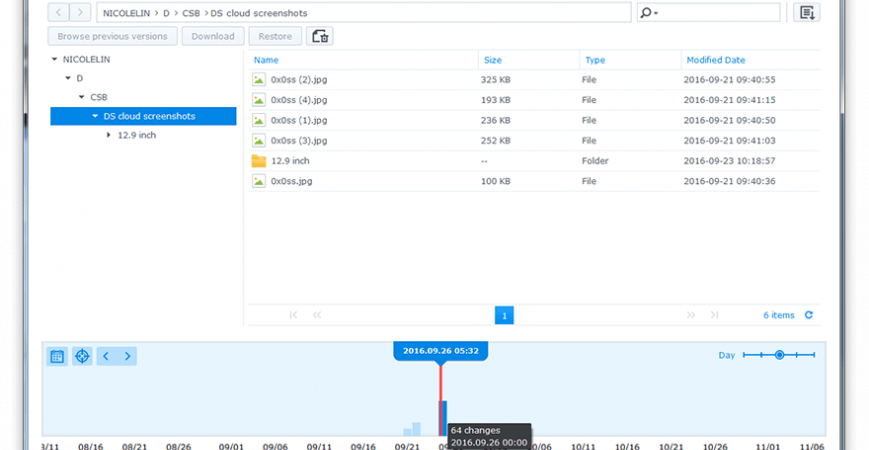This screenshot has width=869, height=450.
Task: Move timeline to next version
Action: pyautogui.click(x=127, y=356)
